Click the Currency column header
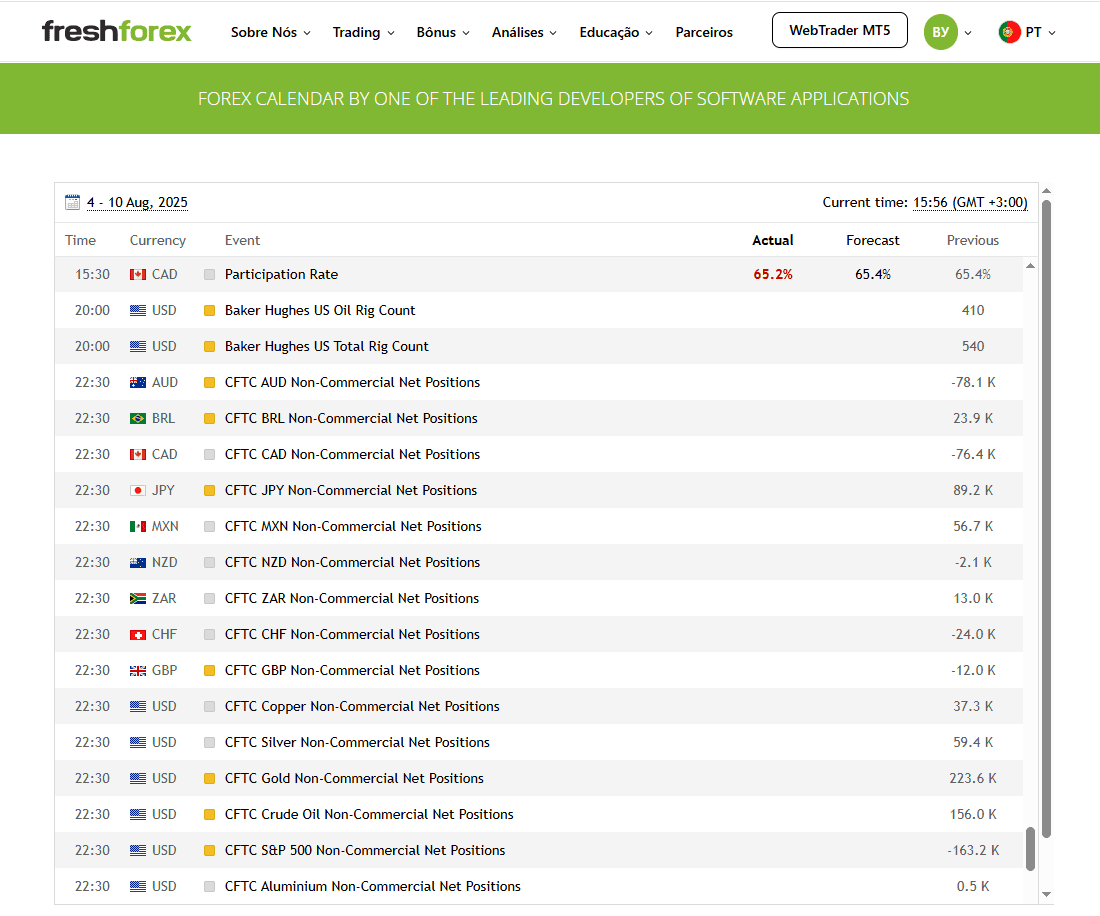 click(x=158, y=240)
